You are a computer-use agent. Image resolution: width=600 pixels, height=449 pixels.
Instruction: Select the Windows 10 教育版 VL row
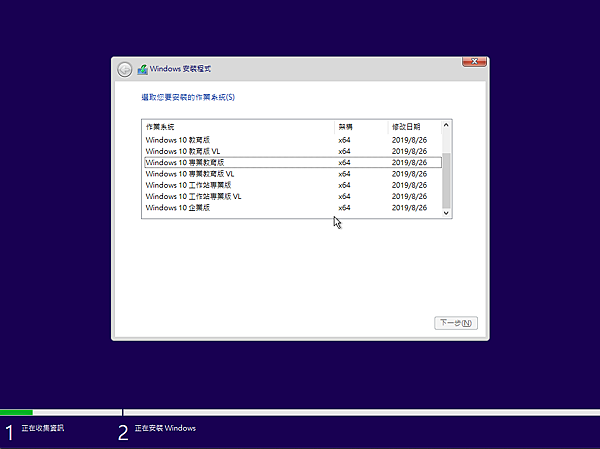coord(293,151)
